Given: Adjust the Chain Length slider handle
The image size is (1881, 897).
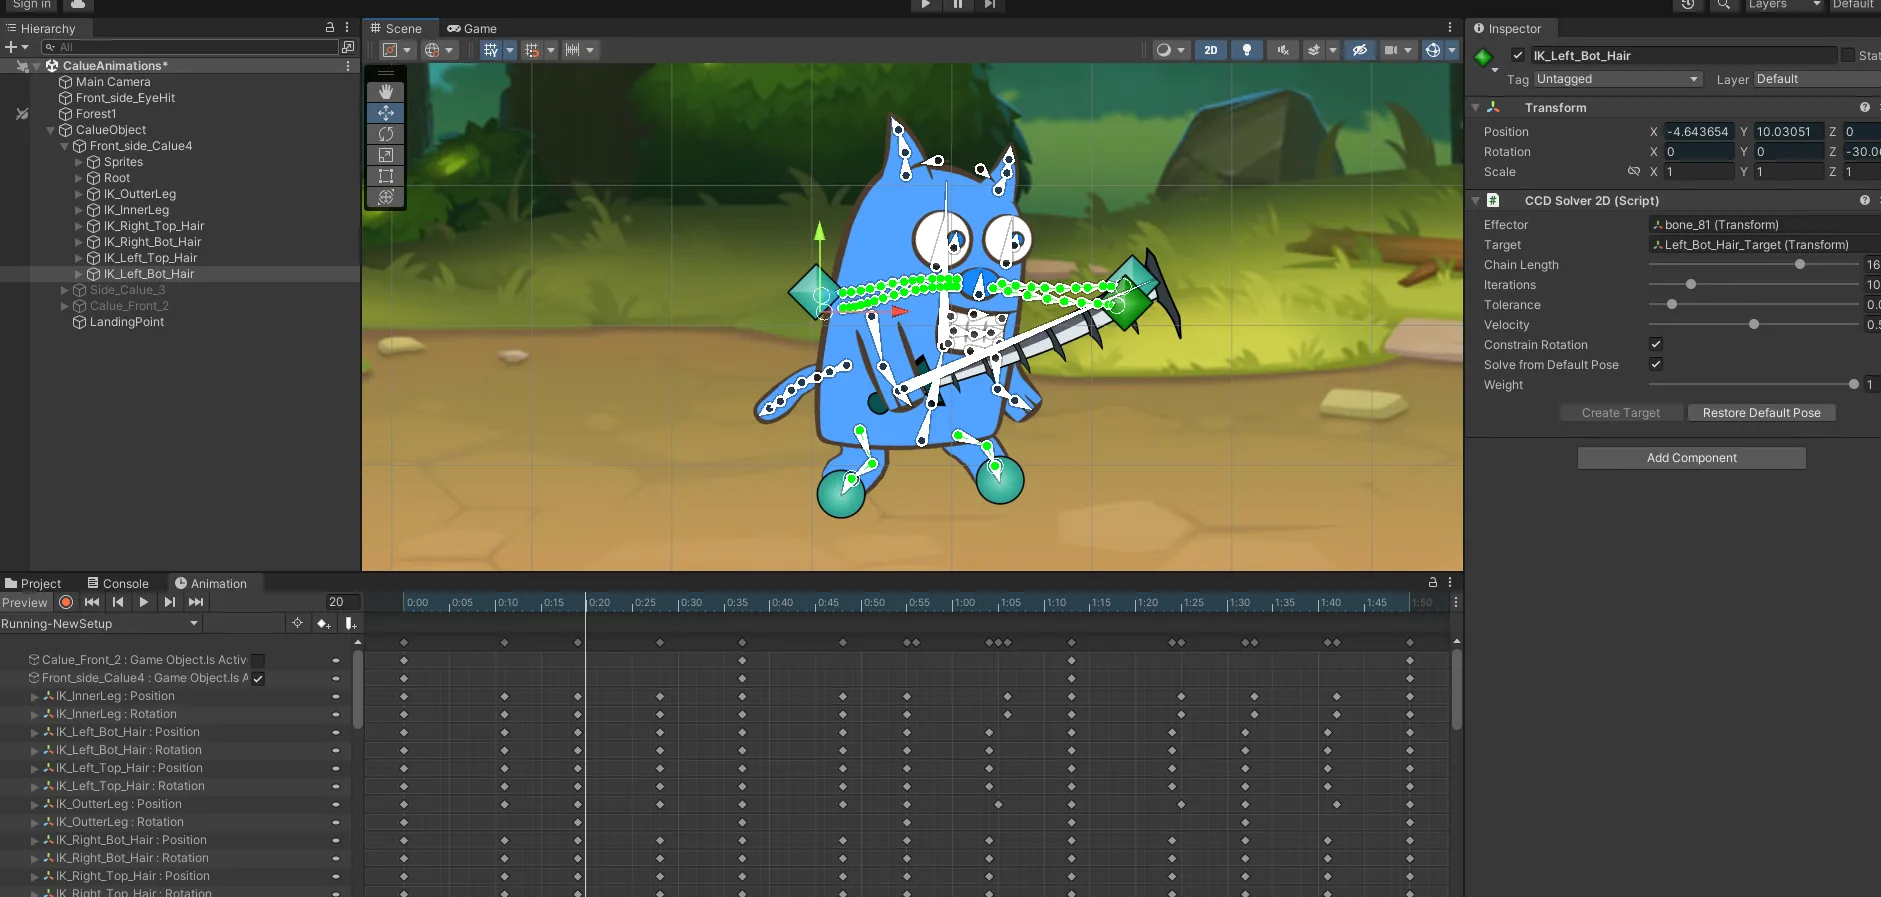Looking at the screenshot, I should coord(1800,265).
